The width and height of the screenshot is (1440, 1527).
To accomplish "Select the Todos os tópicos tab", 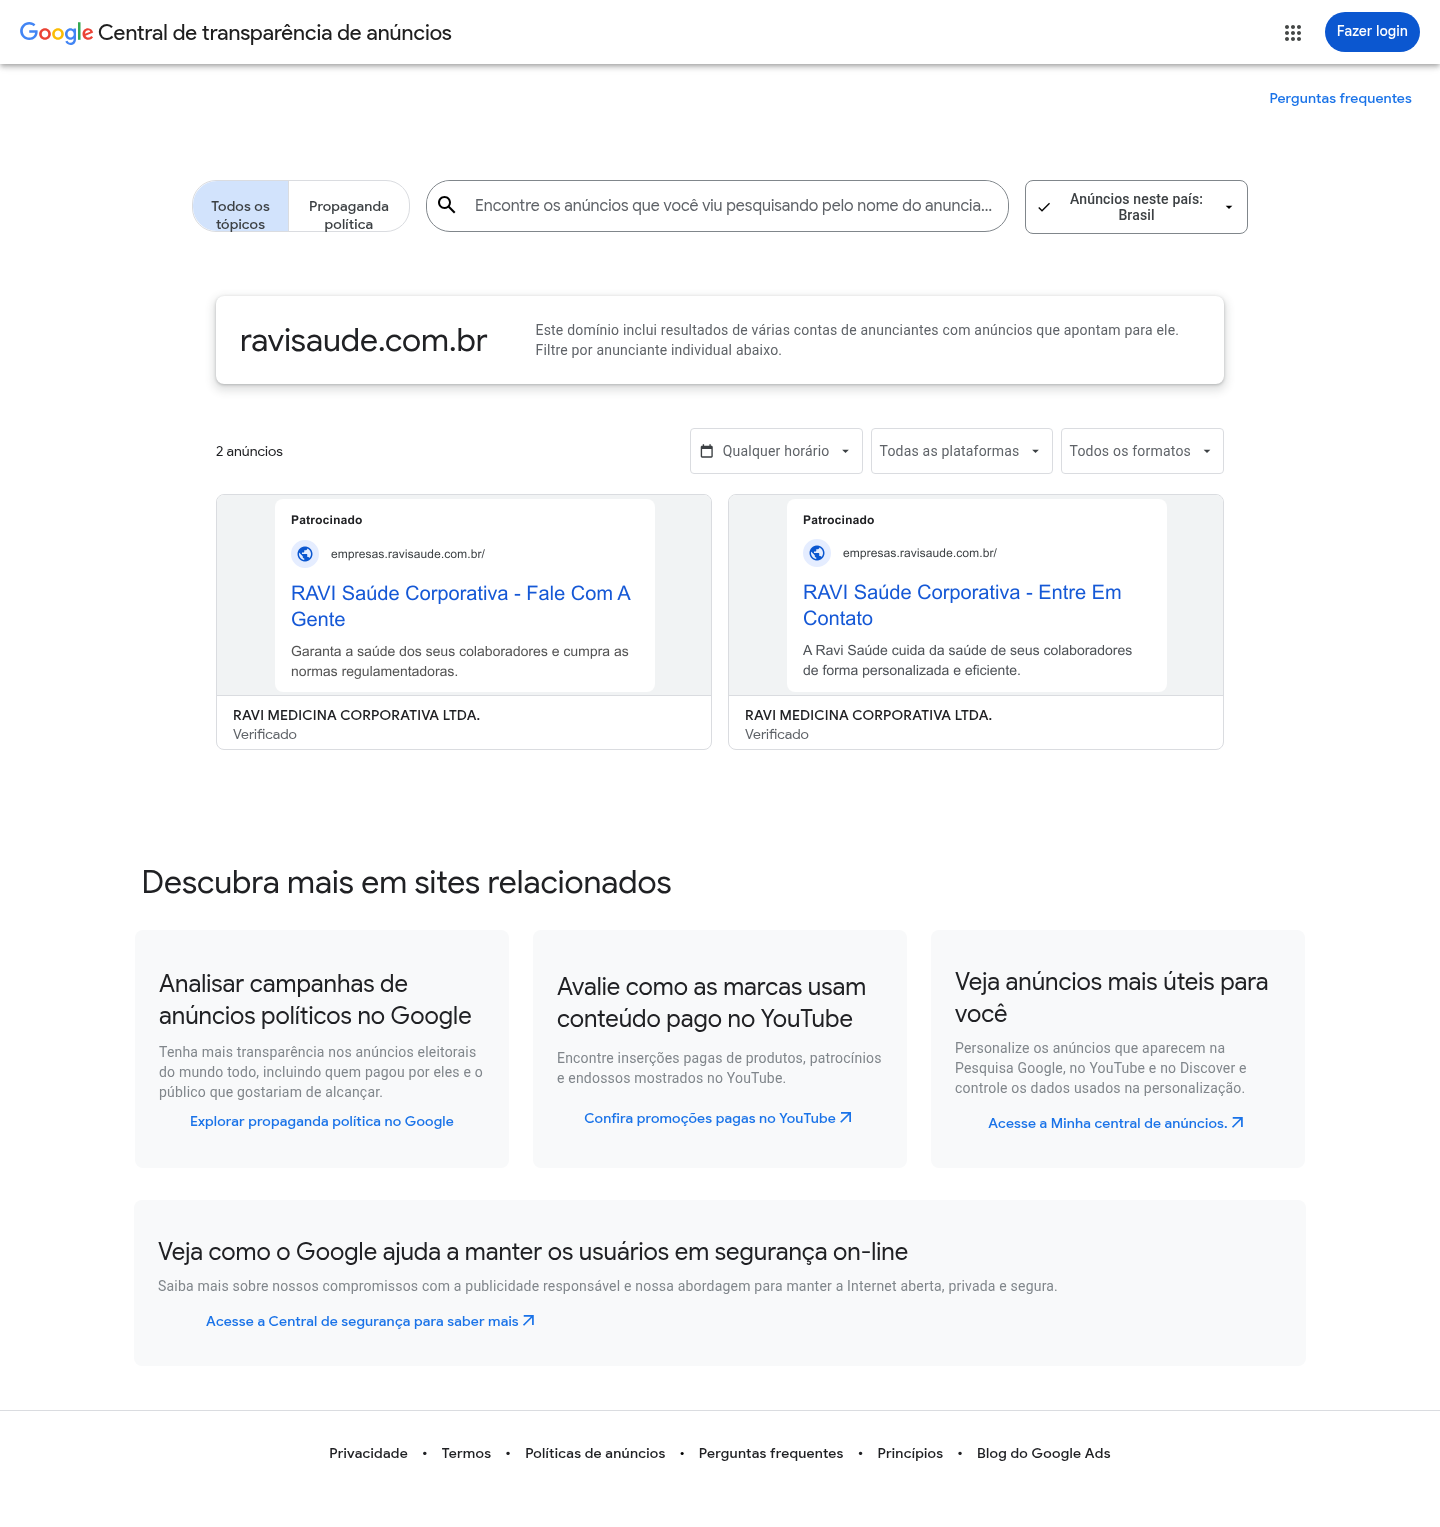I will click(240, 206).
